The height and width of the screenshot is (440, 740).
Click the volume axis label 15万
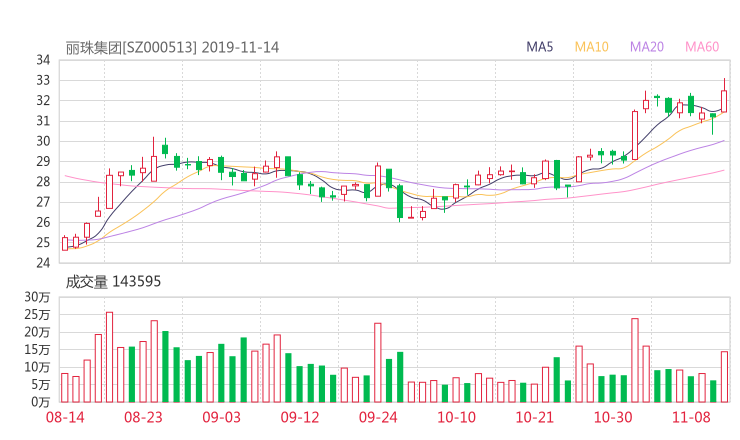point(37,350)
